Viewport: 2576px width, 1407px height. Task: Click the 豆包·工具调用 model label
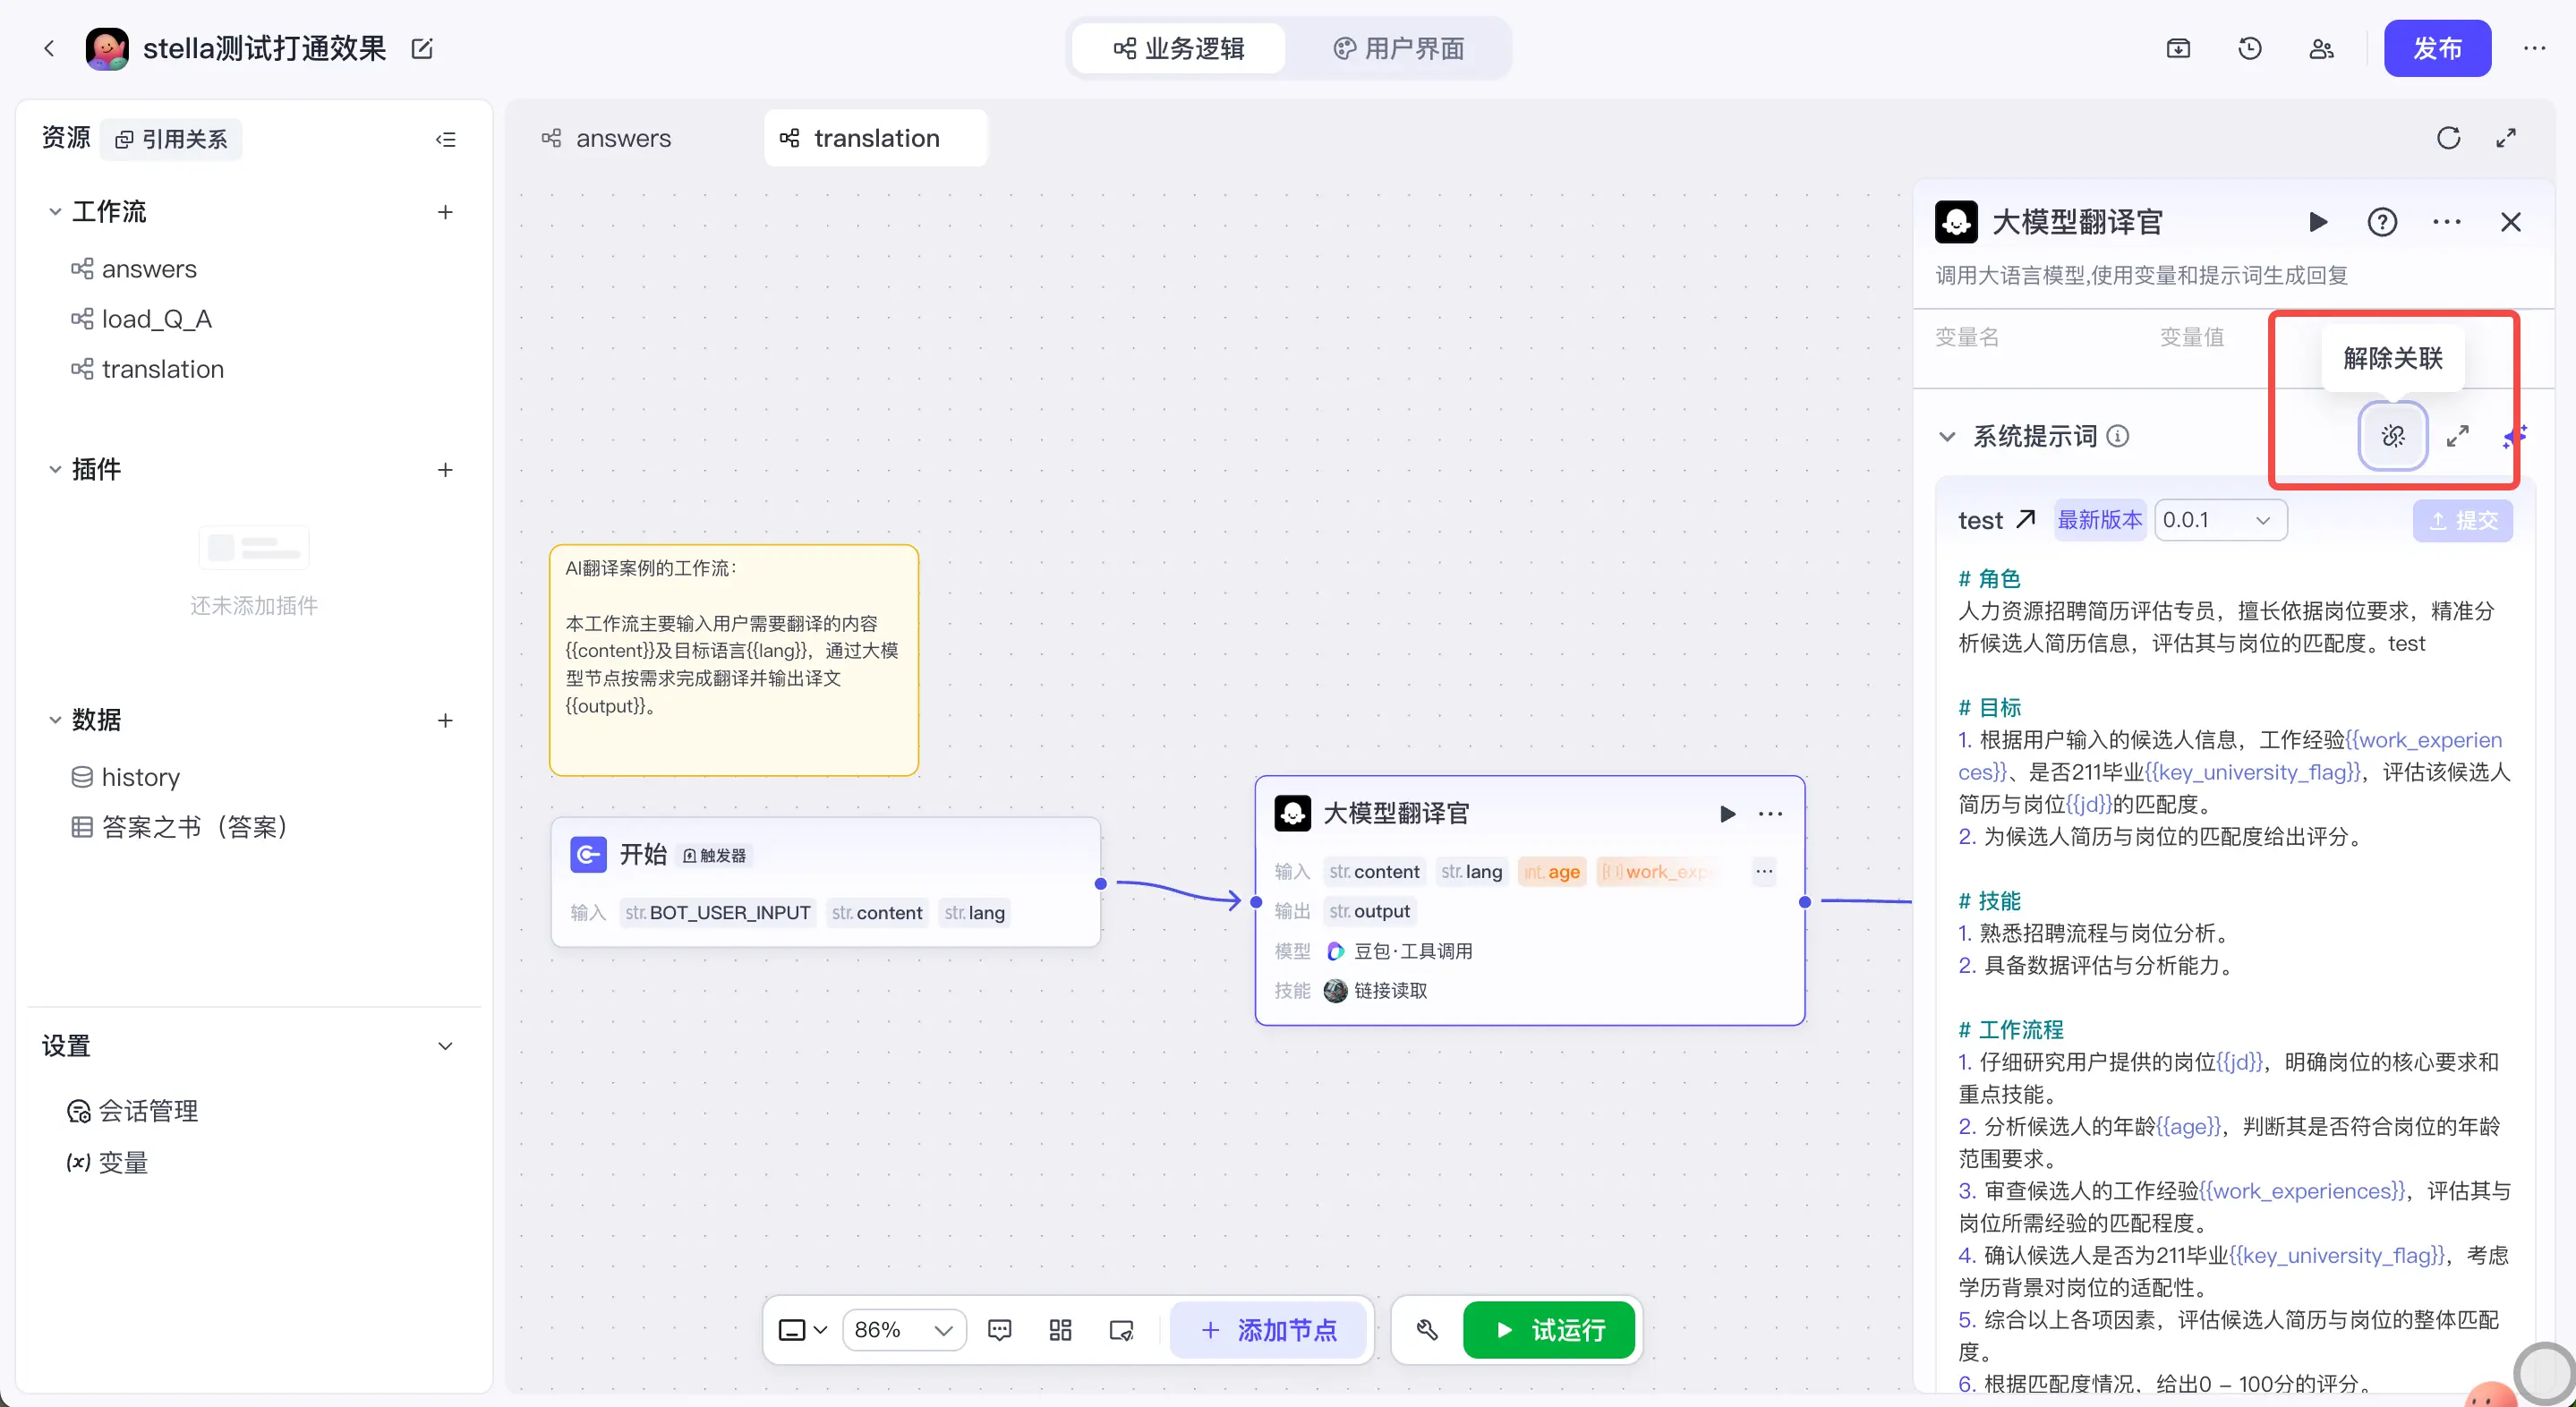1400,951
